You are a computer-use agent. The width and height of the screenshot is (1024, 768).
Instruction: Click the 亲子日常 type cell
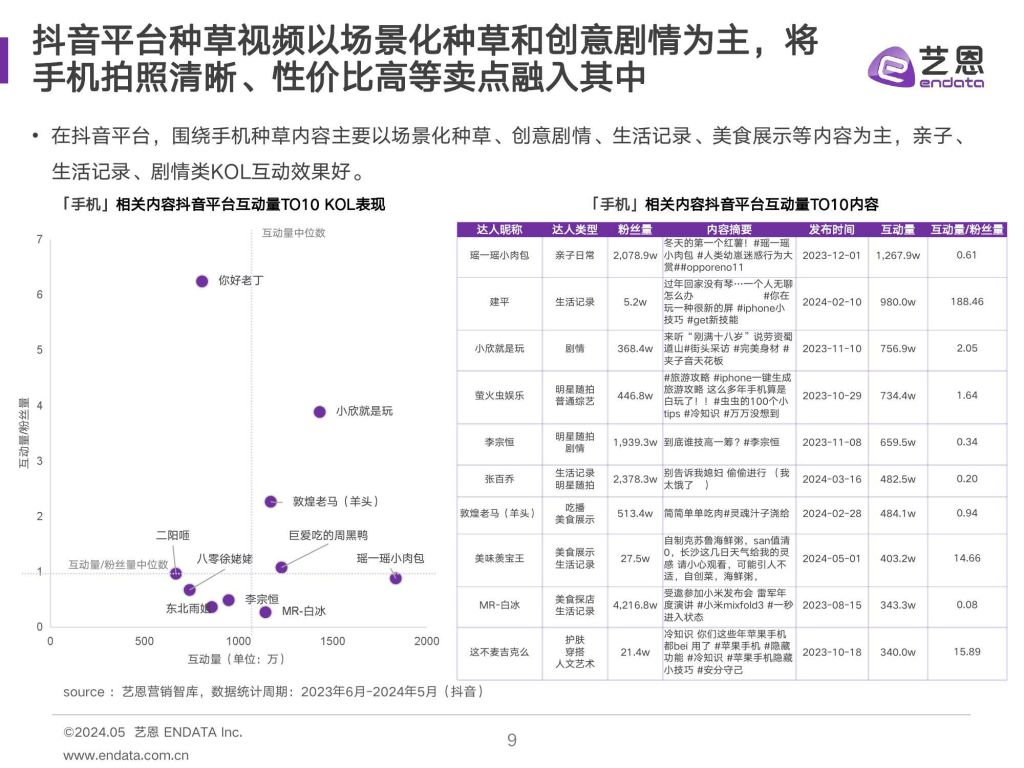(575, 255)
